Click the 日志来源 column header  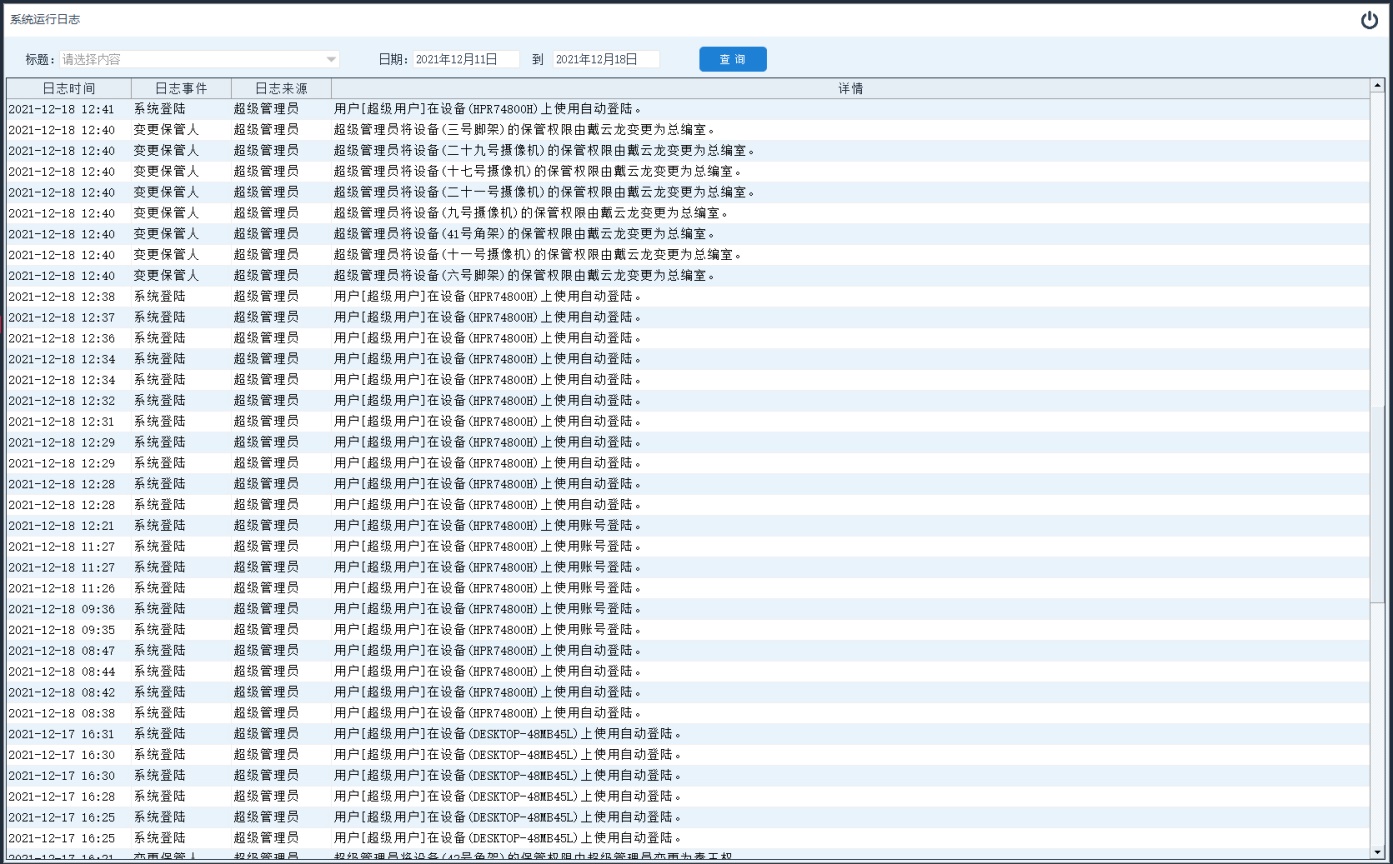tap(281, 89)
